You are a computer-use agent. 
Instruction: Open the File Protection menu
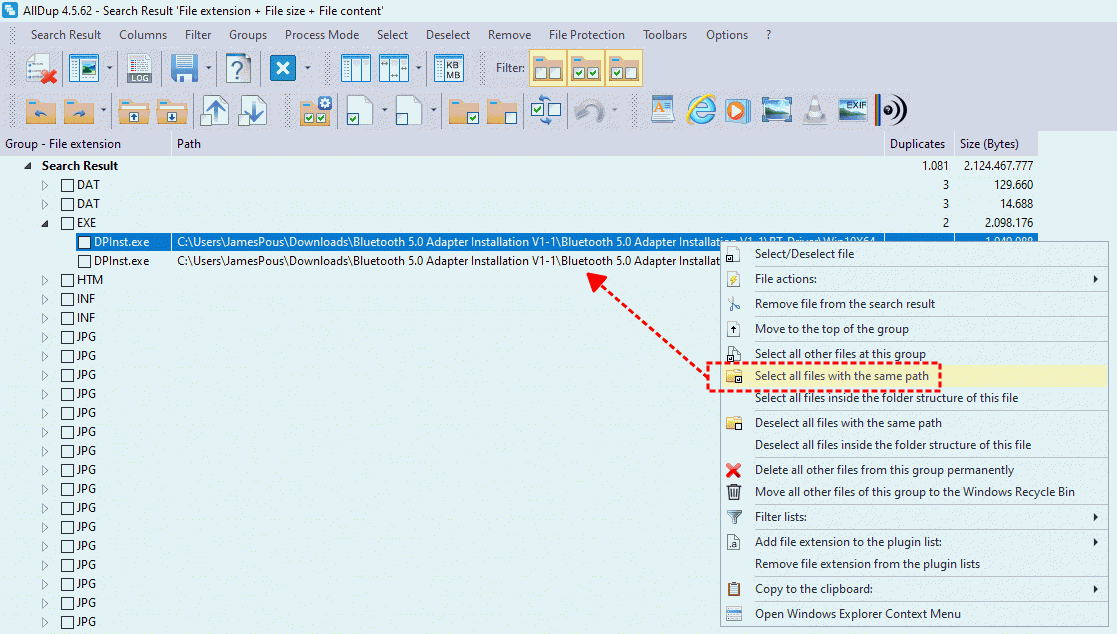[x=587, y=35]
